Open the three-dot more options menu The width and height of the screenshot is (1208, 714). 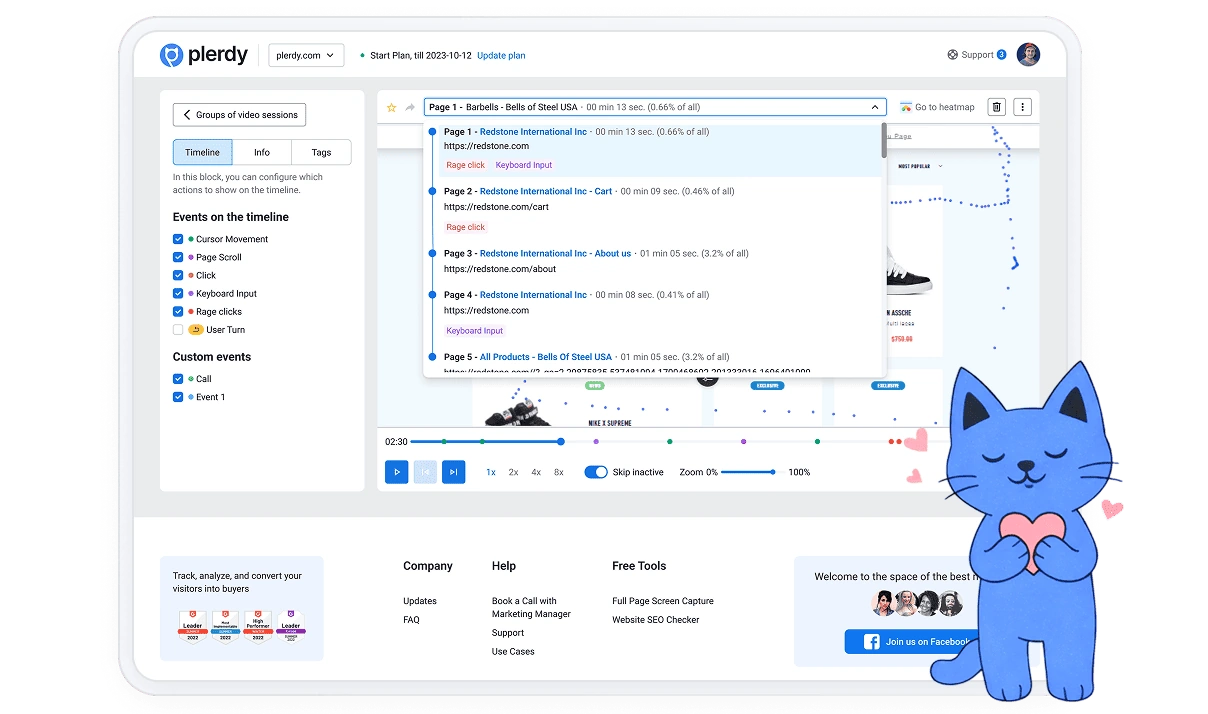tap(1022, 107)
